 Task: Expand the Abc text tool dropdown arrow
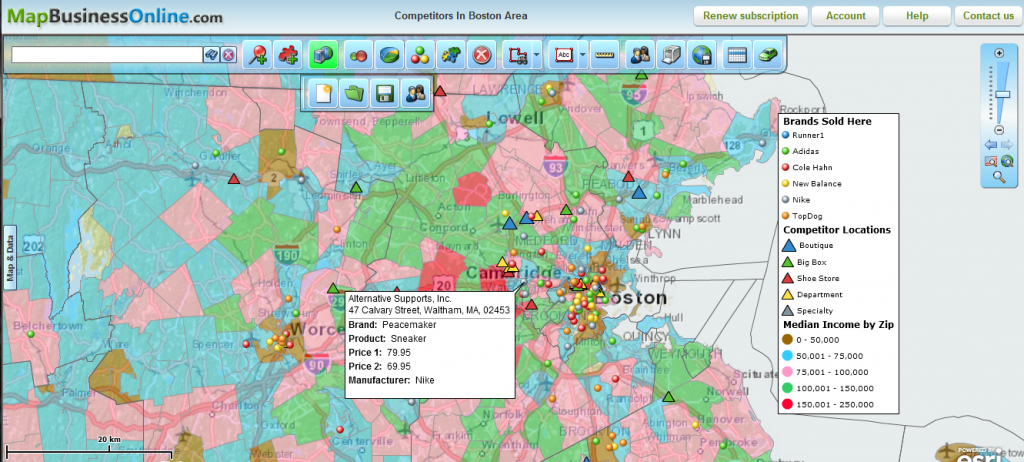point(583,55)
